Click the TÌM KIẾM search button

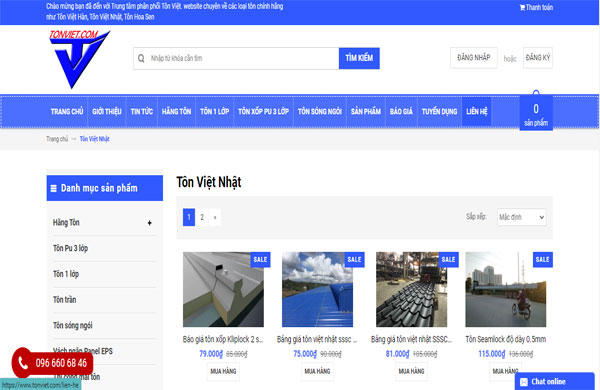(359, 58)
